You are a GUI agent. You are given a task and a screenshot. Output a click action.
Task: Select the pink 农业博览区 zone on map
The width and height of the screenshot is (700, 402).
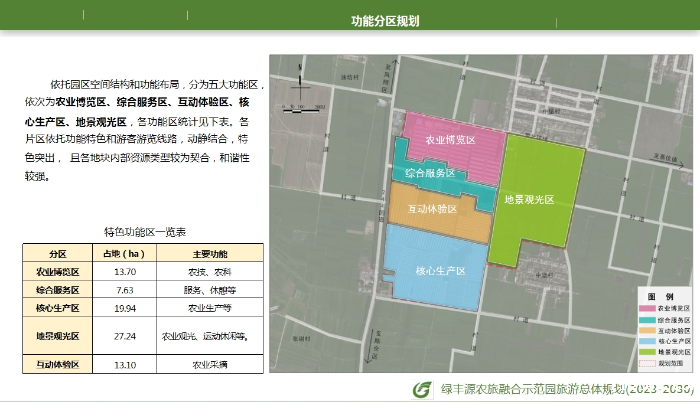(x=449, y=142)
